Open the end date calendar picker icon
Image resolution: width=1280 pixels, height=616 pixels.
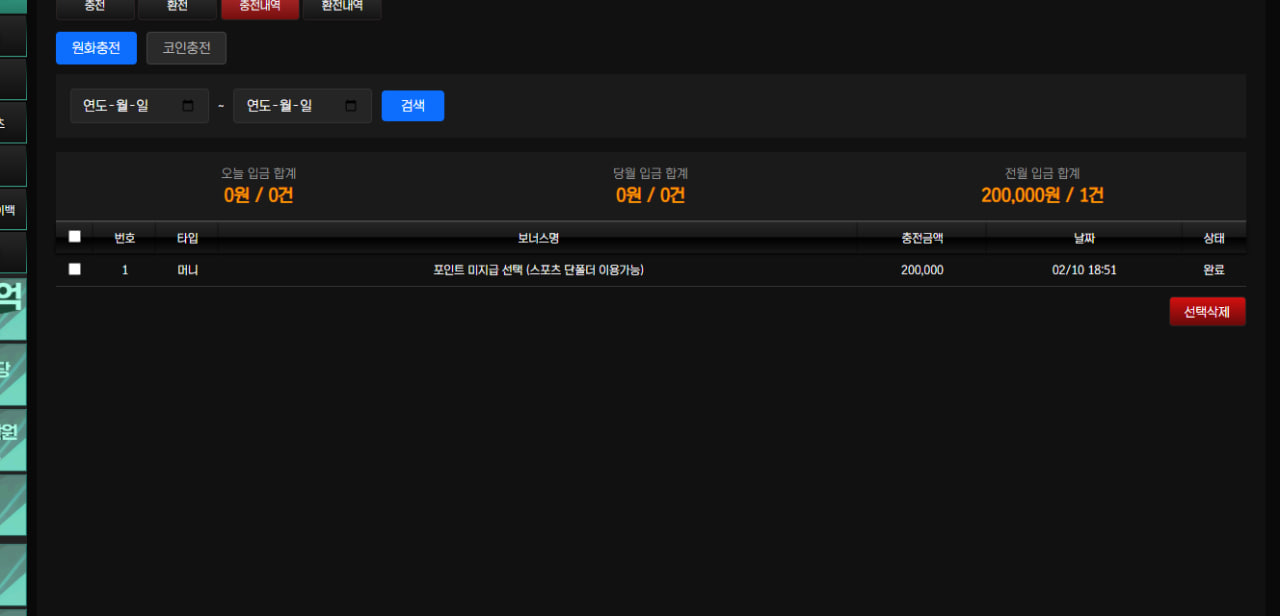coord(351,106)
